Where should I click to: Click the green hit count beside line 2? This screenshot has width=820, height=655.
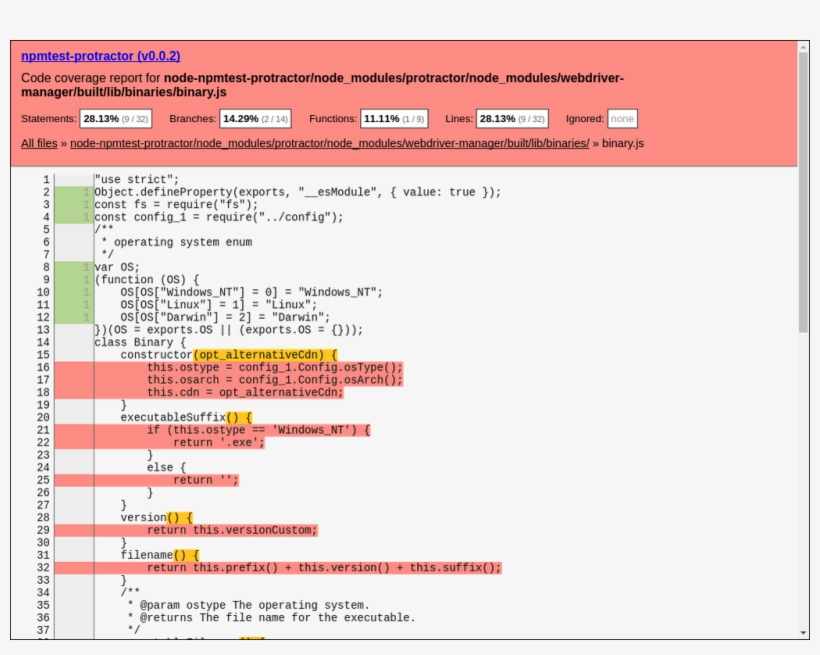point(87,192)
